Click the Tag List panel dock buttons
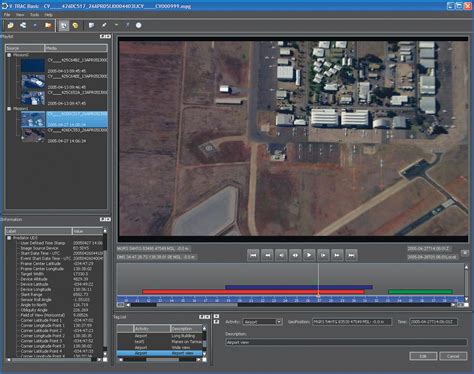This screenshot has height=374, width=474. [204, 317]
